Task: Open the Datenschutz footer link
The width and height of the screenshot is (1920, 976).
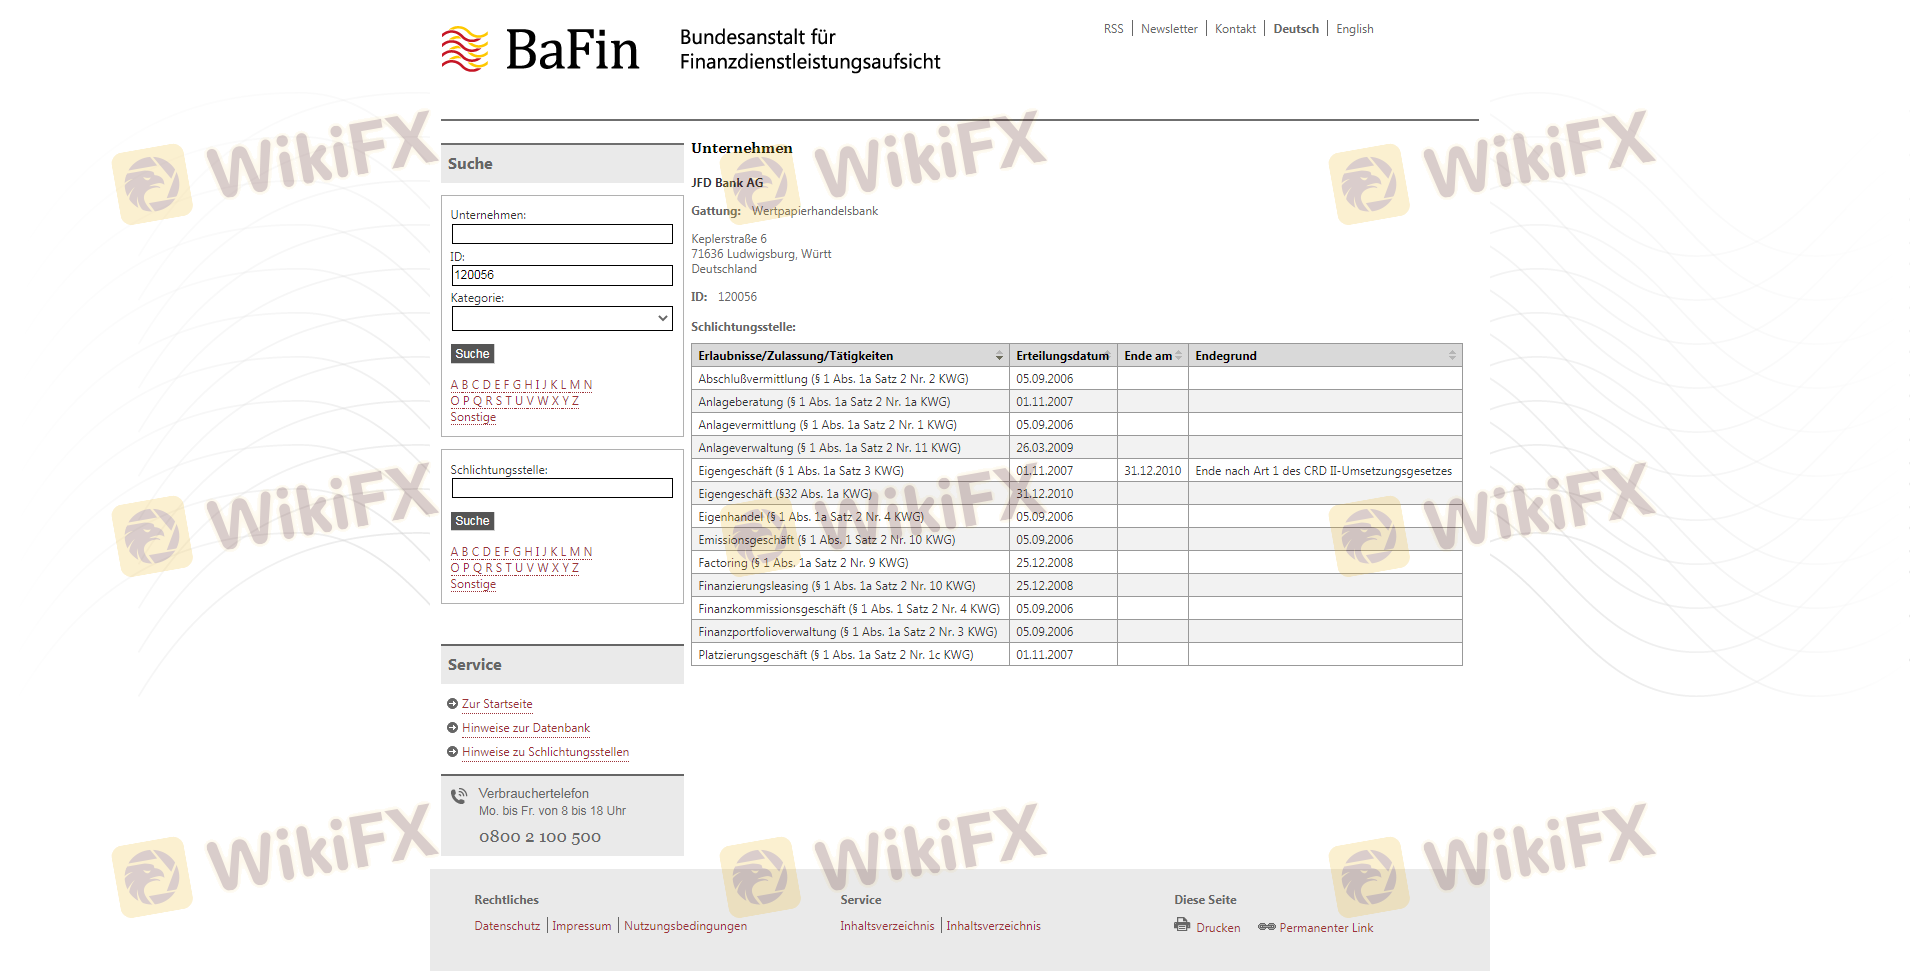Action: [507, 926]
